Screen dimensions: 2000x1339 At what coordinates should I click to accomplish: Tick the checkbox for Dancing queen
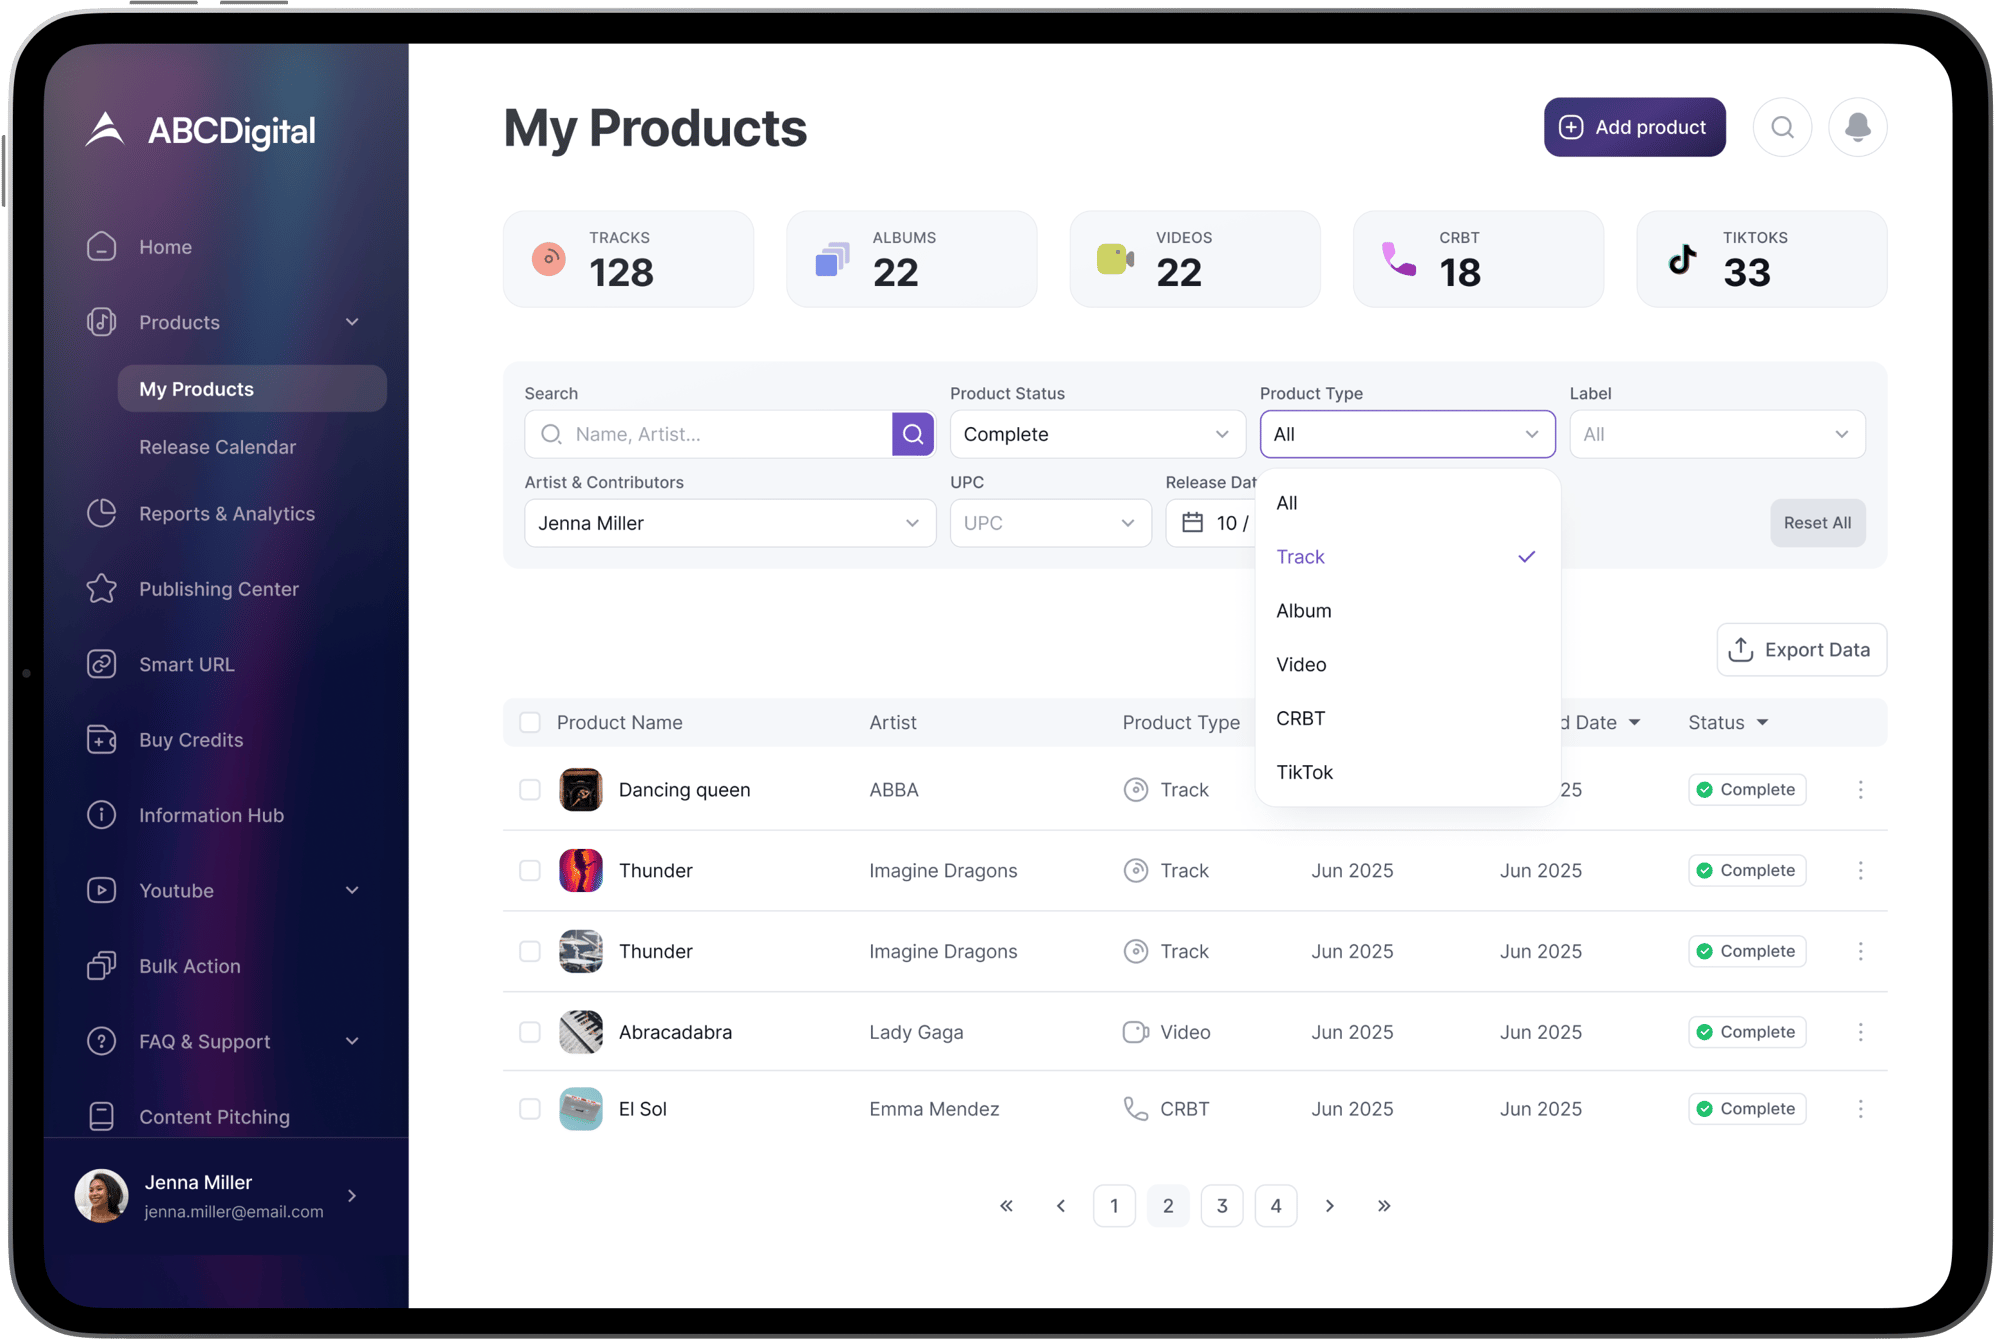click(530, 790)
